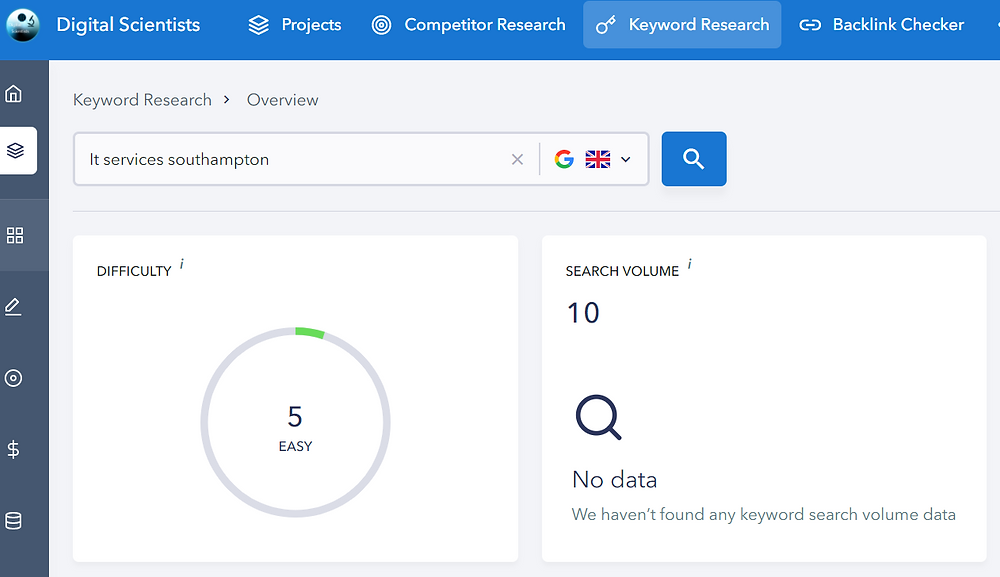1000x577 pixels.
Task: Click the Competitor Research target icon
Action: (x=381, y=25)
